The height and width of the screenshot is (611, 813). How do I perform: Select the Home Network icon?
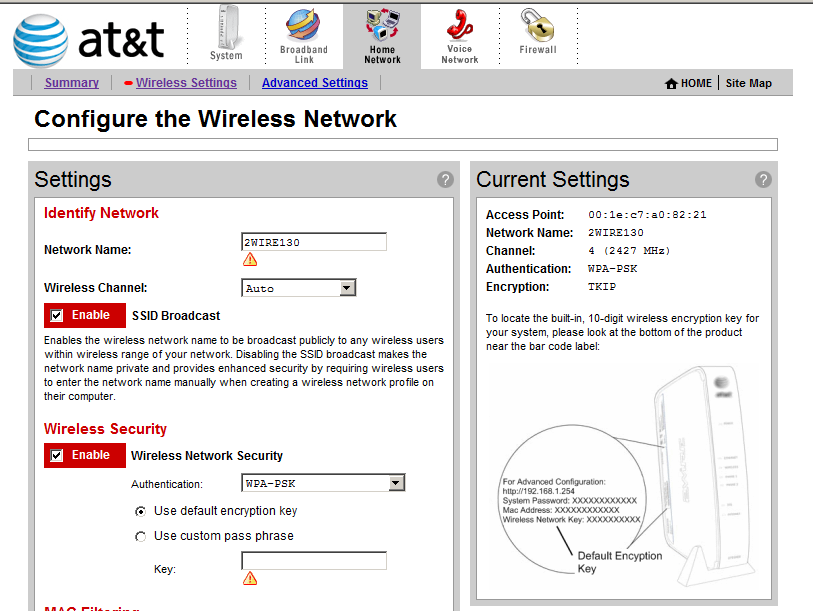coord(381,24)
